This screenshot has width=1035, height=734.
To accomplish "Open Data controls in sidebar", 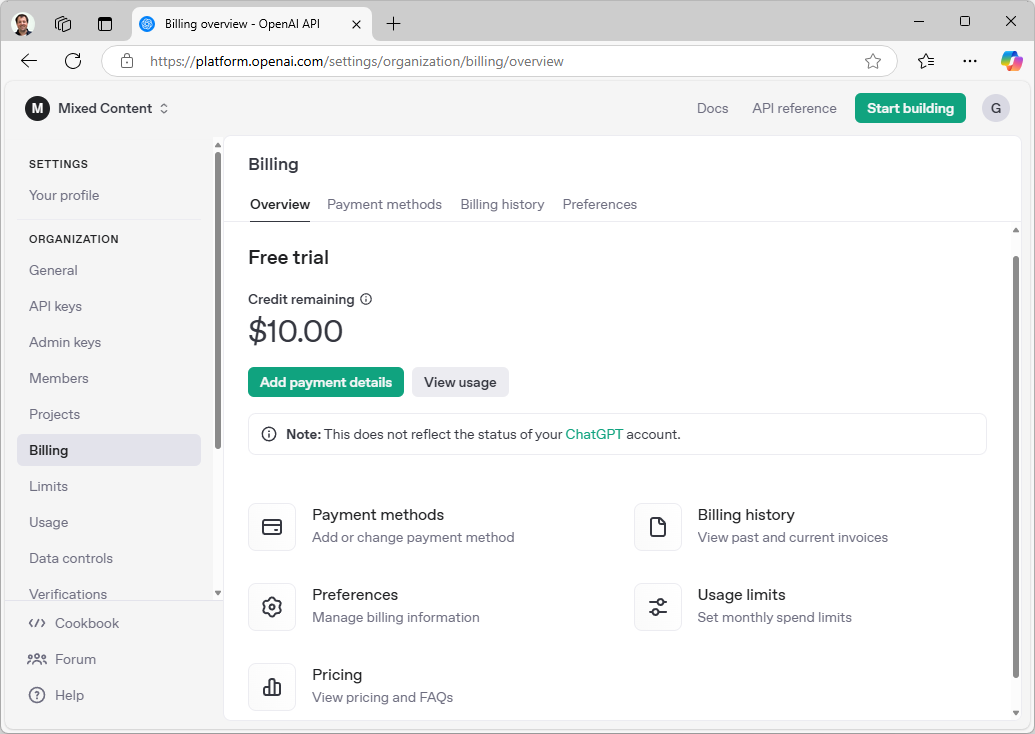I will tap(71, 558).
